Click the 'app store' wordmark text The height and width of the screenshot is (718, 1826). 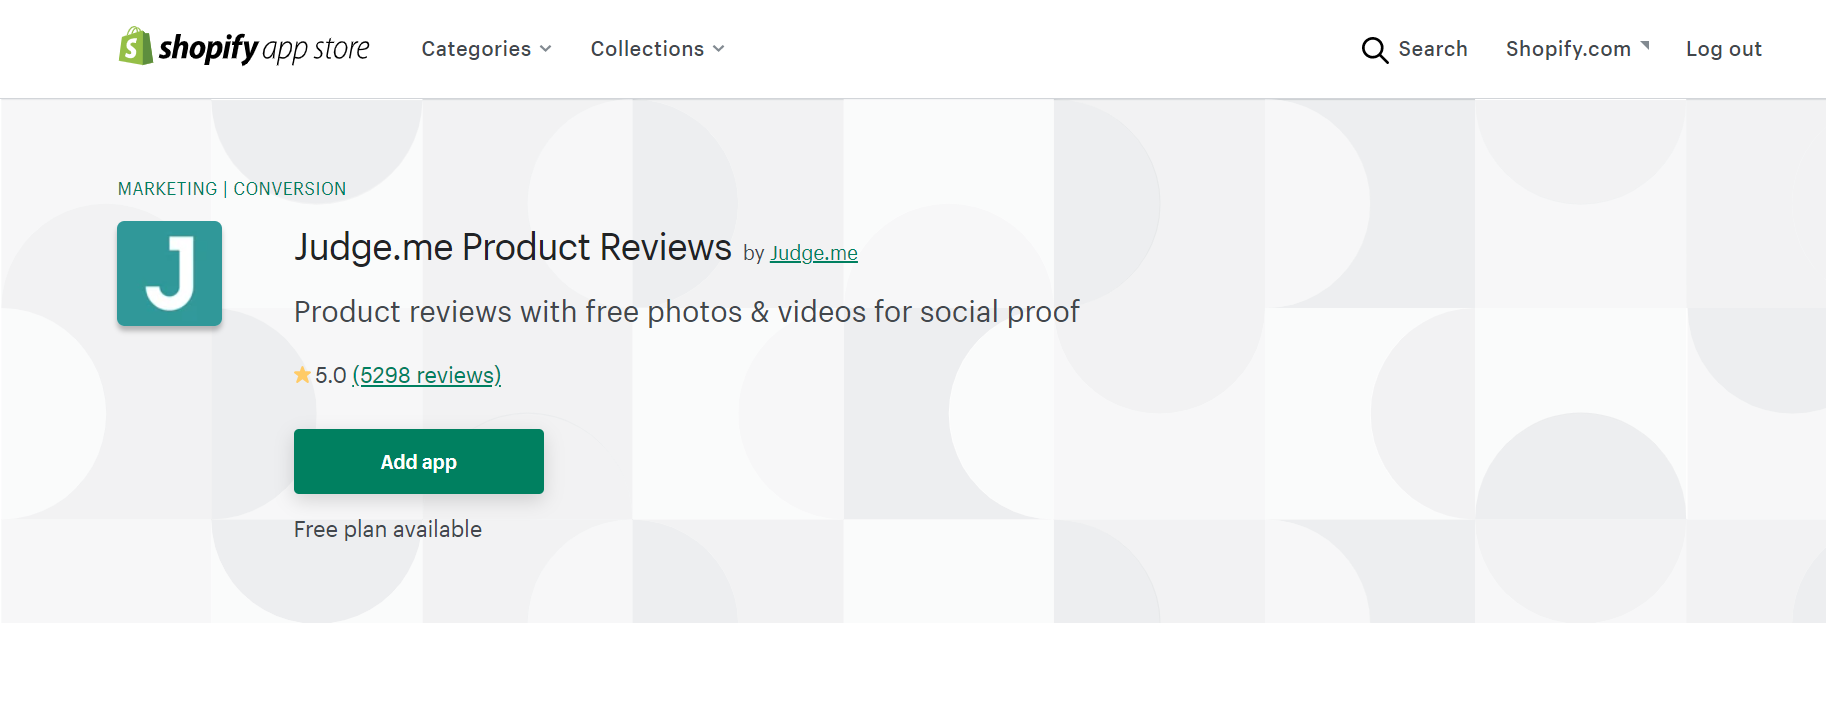tap(316, 49)
